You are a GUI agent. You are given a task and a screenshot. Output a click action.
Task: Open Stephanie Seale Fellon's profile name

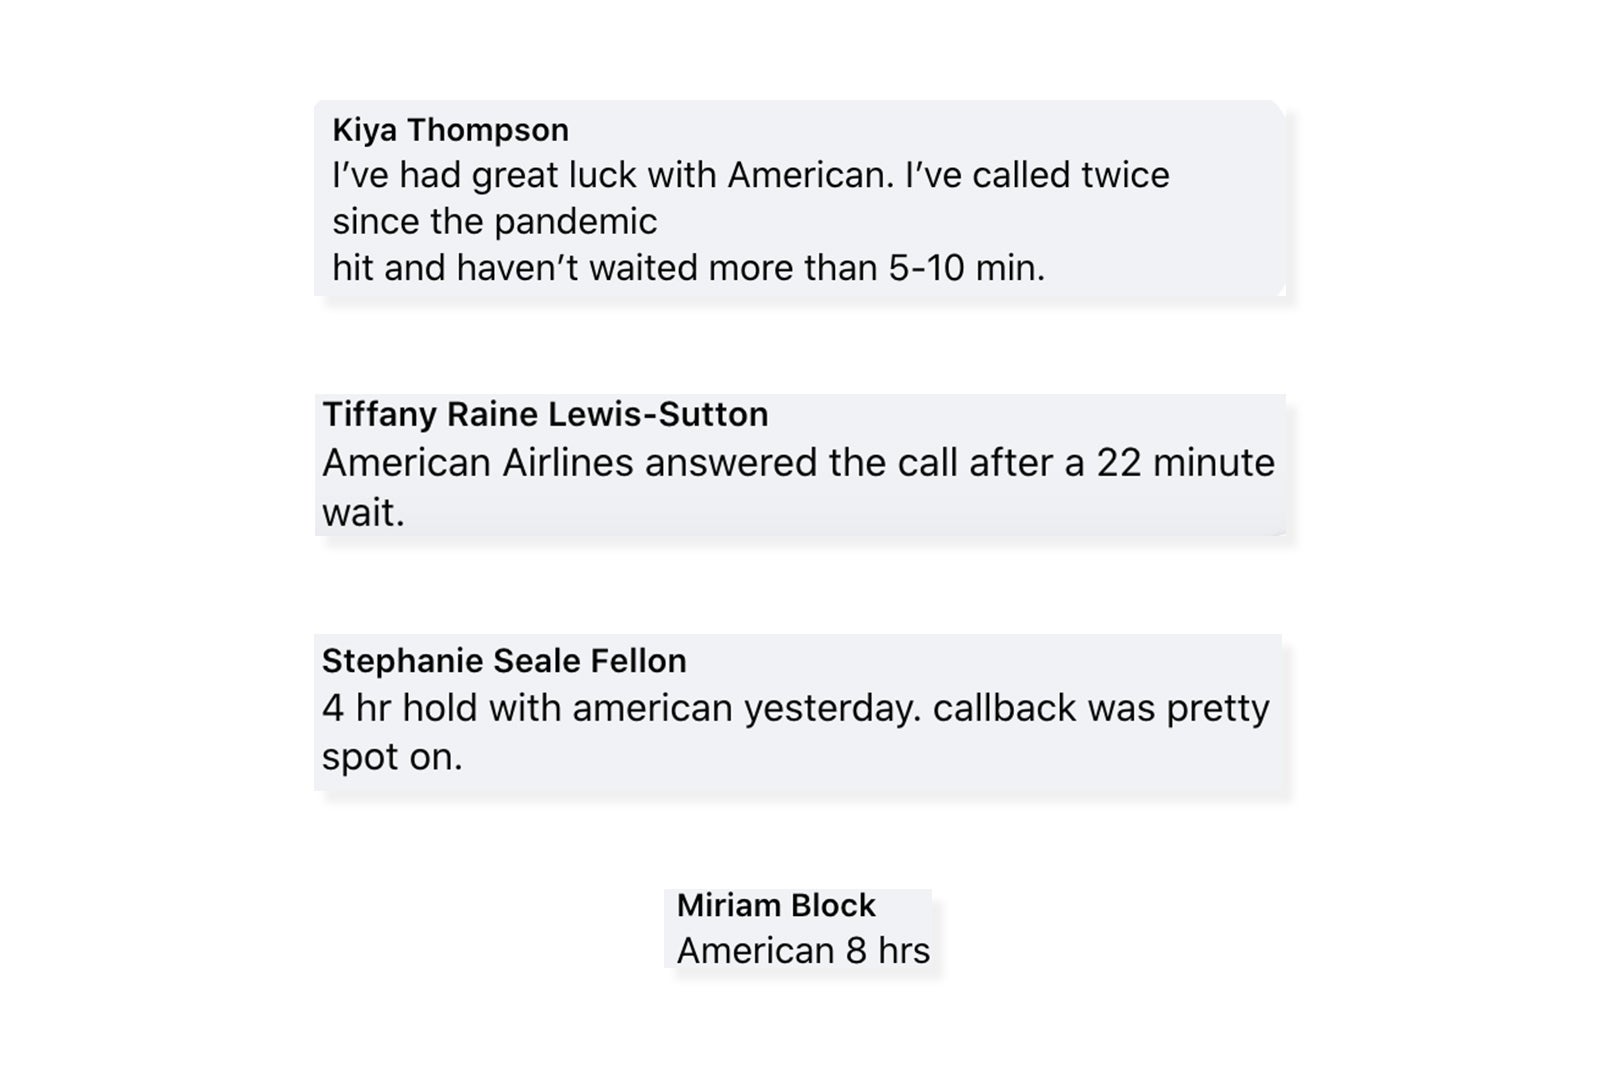tap(504, 660)
